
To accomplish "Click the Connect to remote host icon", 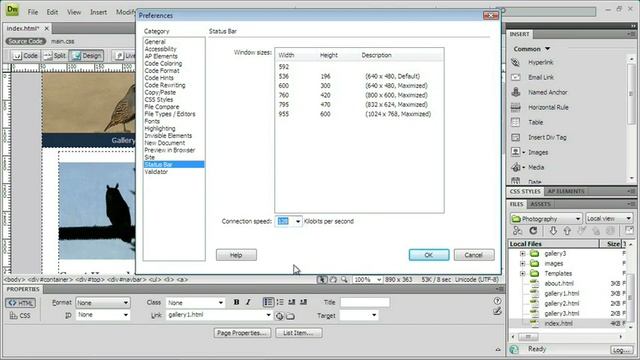I will [518, 231].
